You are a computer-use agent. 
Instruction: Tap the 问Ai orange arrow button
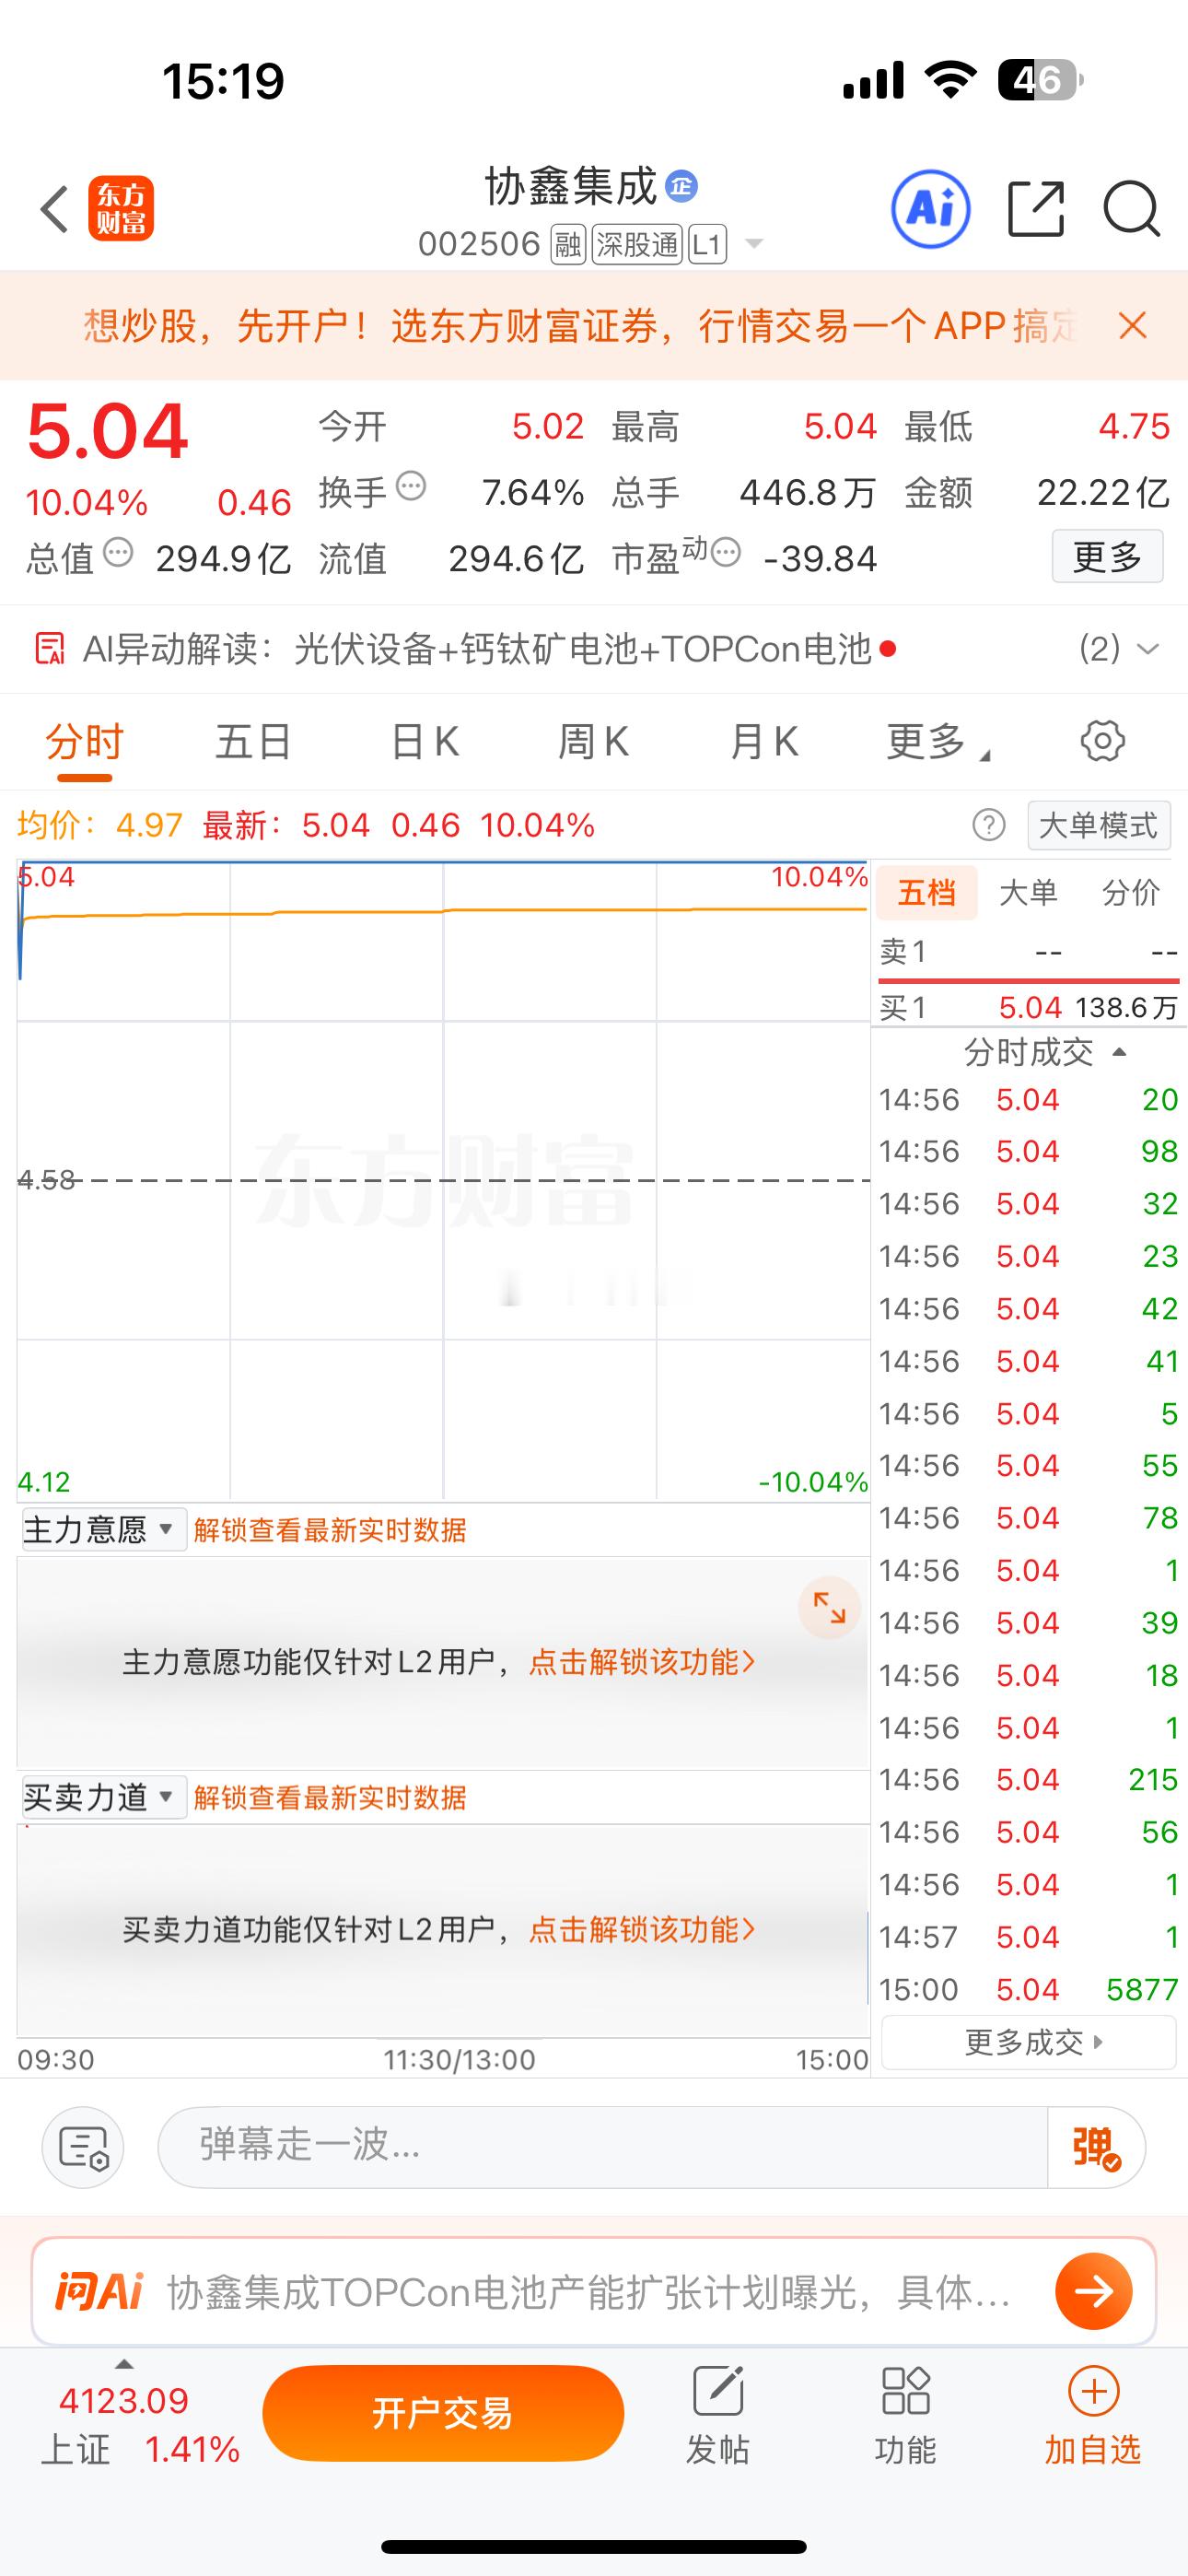(x=1093, y=2291)
